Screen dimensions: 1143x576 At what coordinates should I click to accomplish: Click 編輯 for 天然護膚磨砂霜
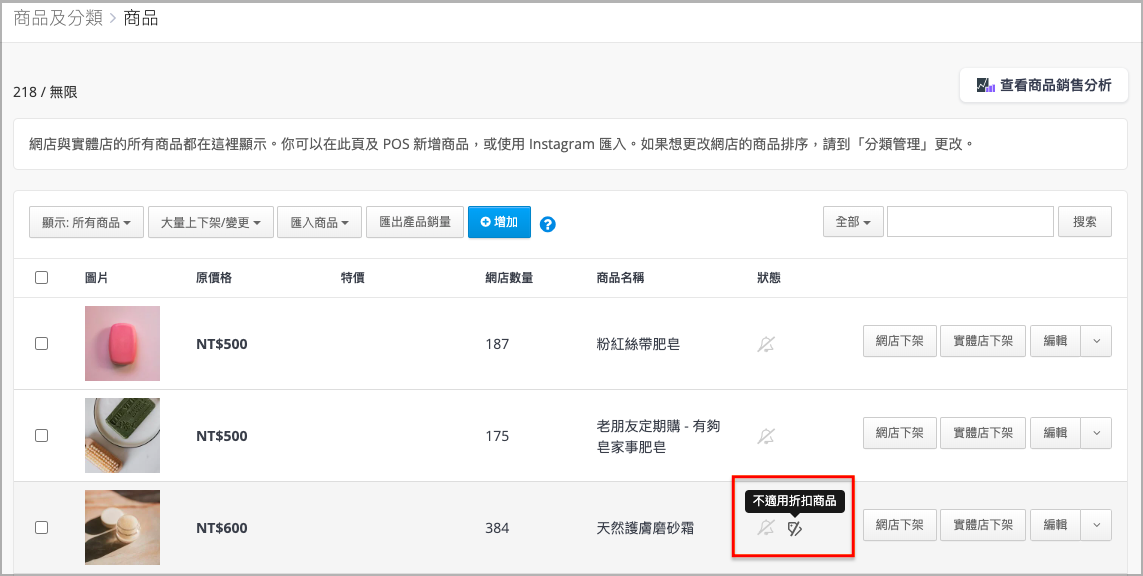tap(1055, 525)
